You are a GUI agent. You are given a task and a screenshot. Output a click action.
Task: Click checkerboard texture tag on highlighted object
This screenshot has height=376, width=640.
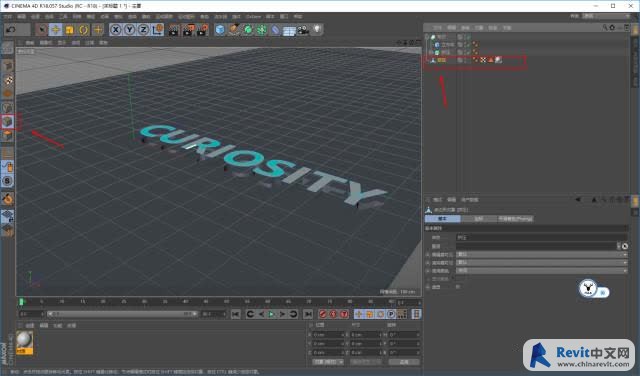pos(483,60)
